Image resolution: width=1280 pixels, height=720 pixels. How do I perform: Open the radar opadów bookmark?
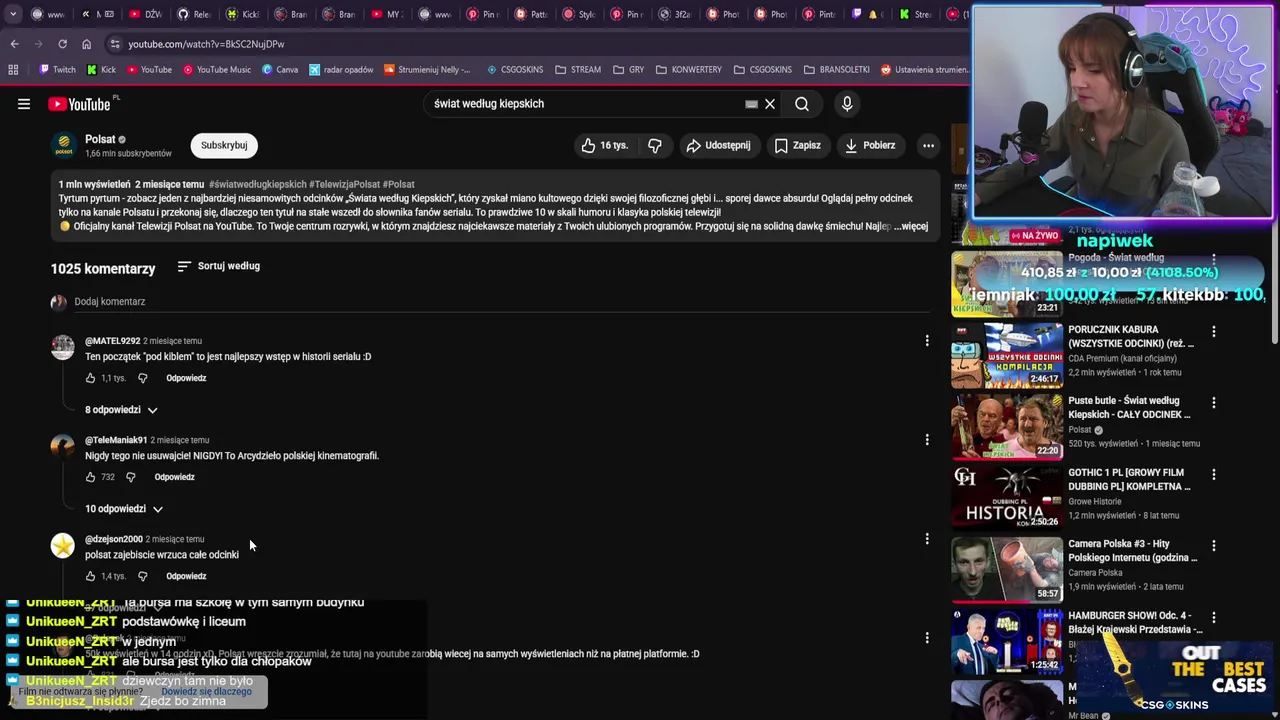coord(341,70)
